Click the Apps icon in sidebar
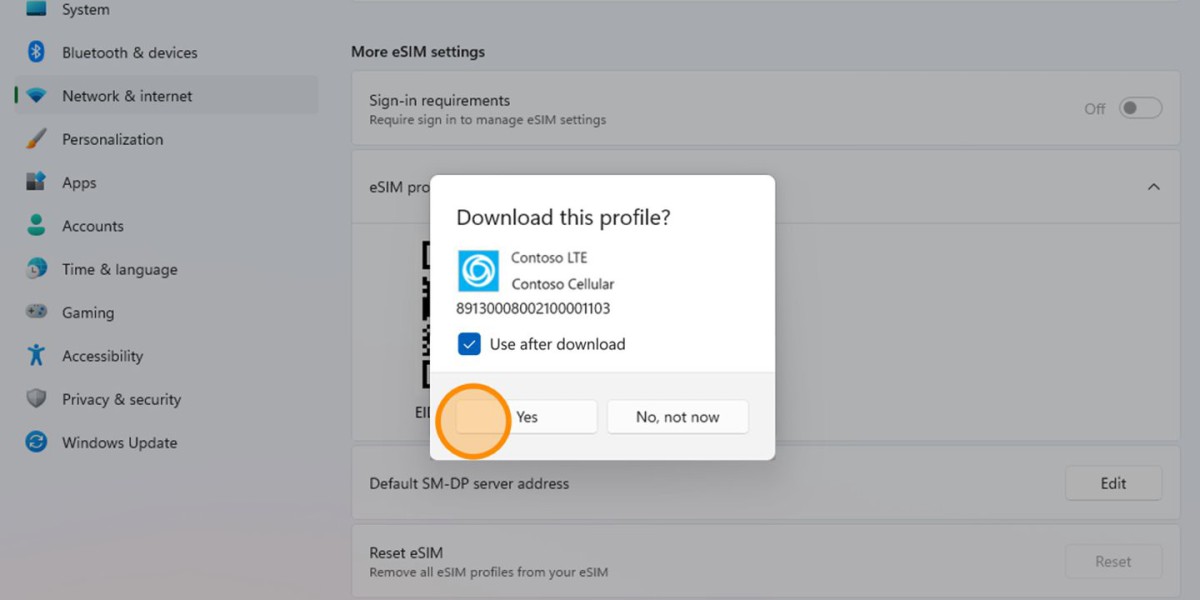Screen dimensions: 1200x600 [x=37, y=183]
